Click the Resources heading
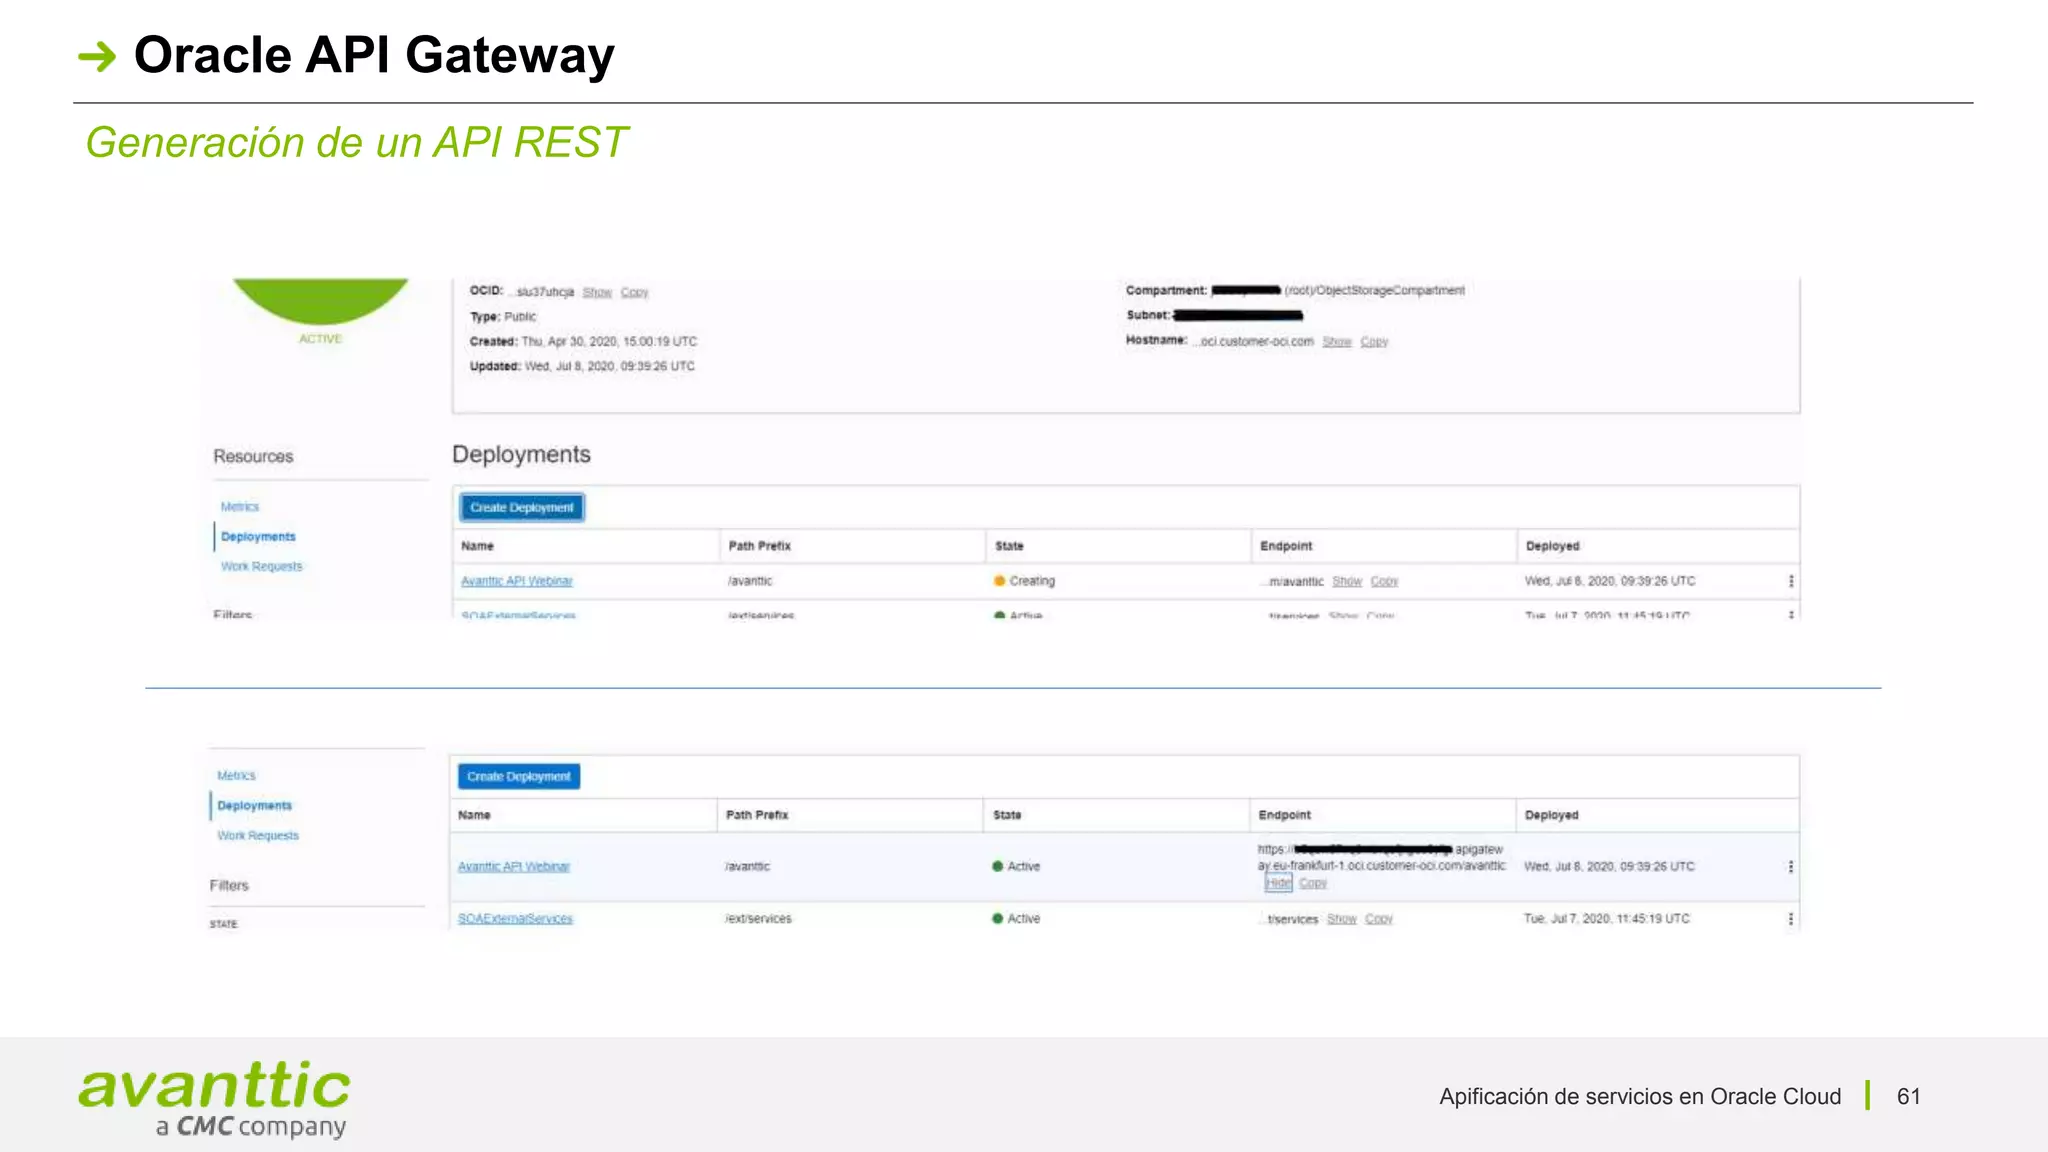 coord(253,457)
